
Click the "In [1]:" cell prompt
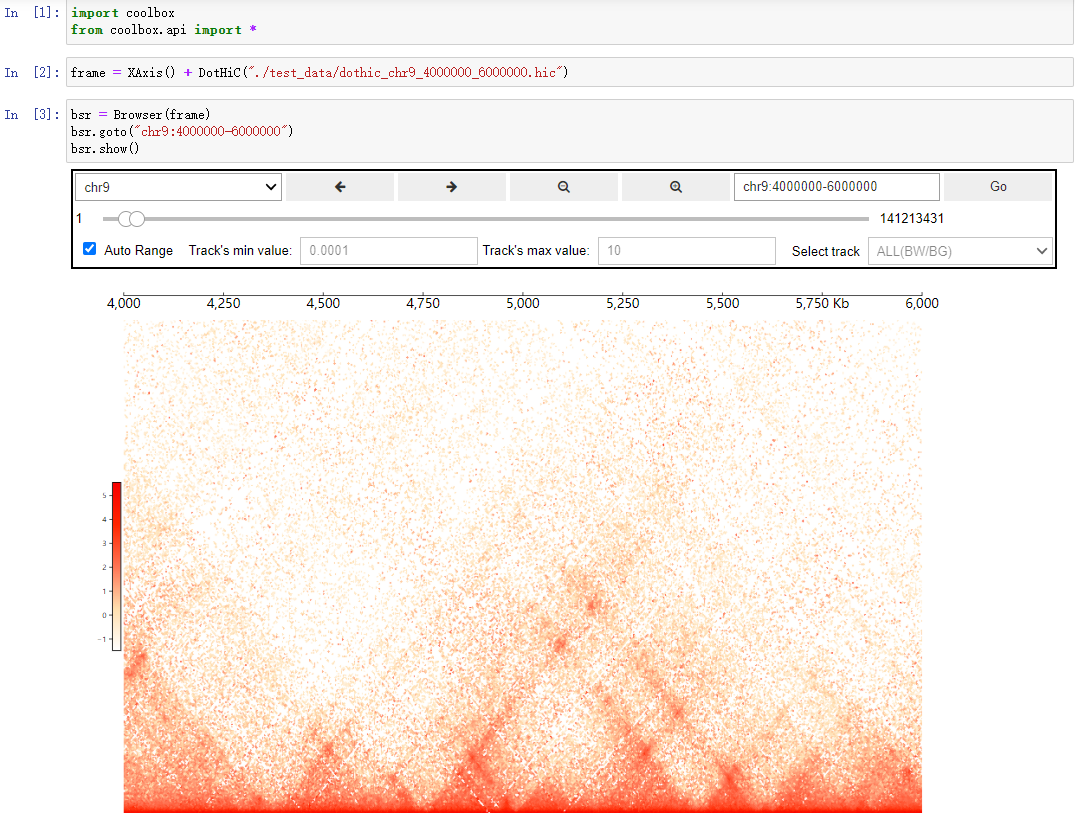32,13
